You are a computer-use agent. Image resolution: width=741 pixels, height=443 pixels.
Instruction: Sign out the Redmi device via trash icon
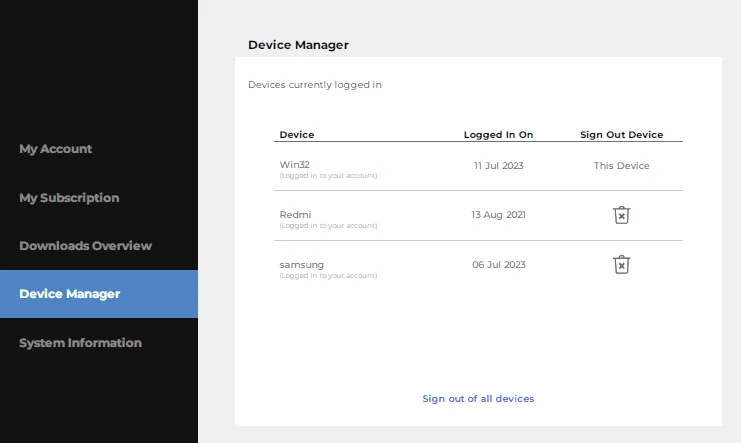coord(621,215)
